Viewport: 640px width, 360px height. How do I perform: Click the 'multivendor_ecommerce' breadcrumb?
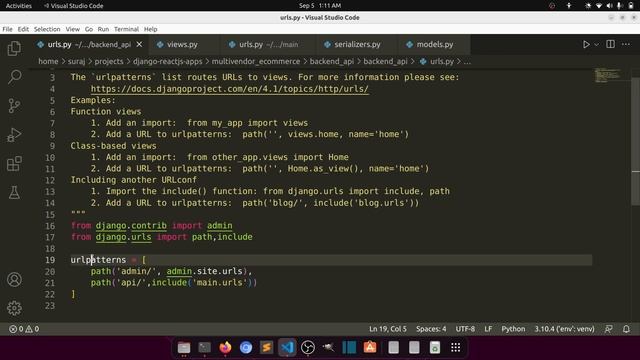(256, 61)
